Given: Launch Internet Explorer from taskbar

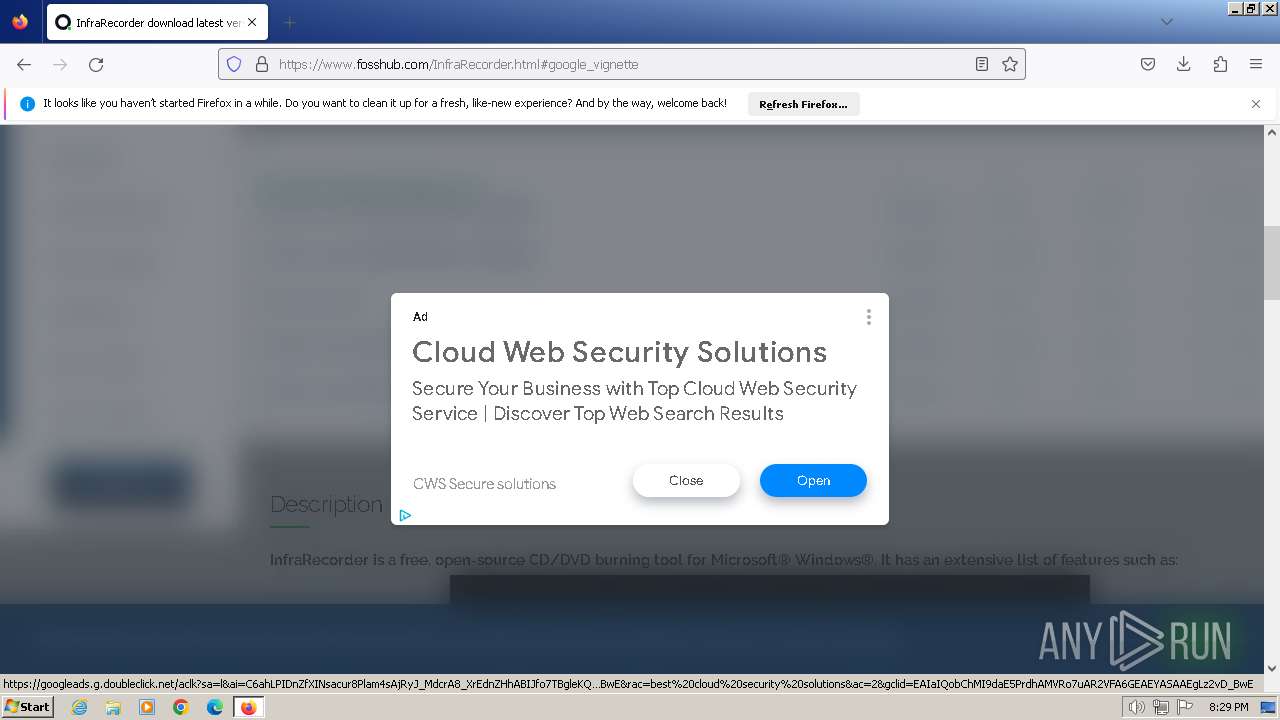Looking at the screenshot, I should click(79, 707).
